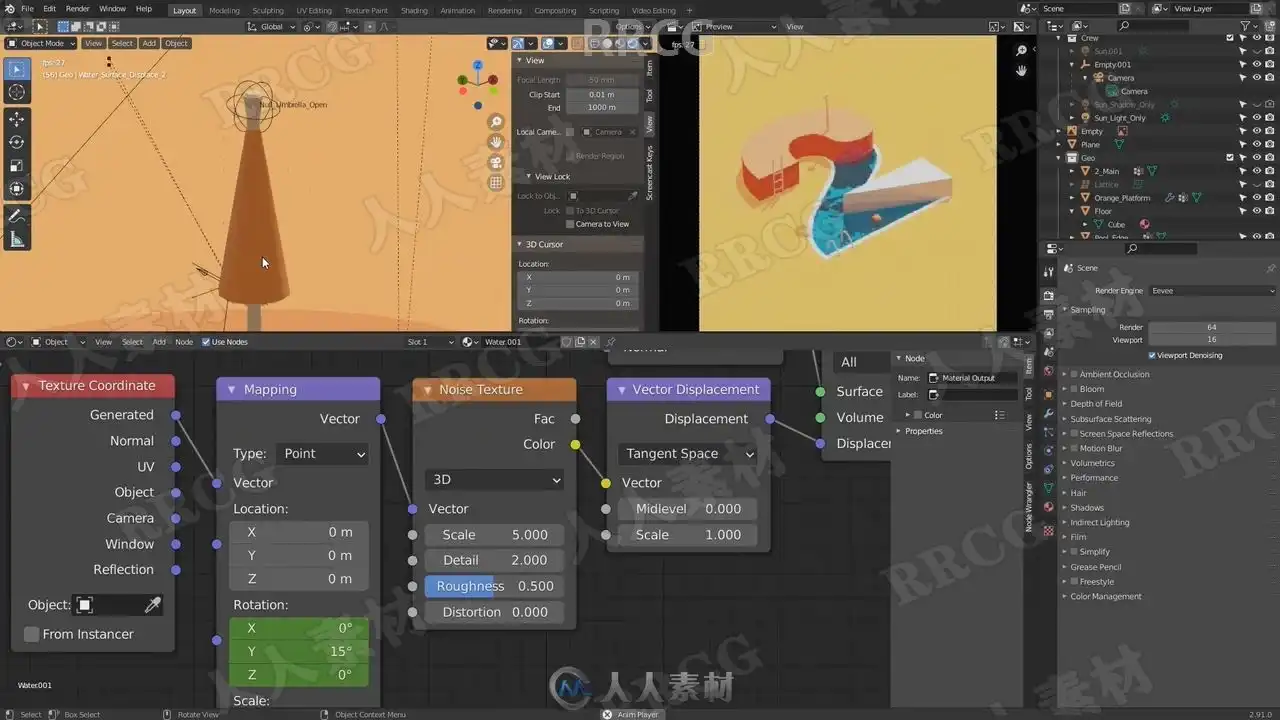Enable the From Instancer checkbox
Image resolution: width=1280 pixels, height=720 pixels.
pyautogui.click(x=32, y=634)
